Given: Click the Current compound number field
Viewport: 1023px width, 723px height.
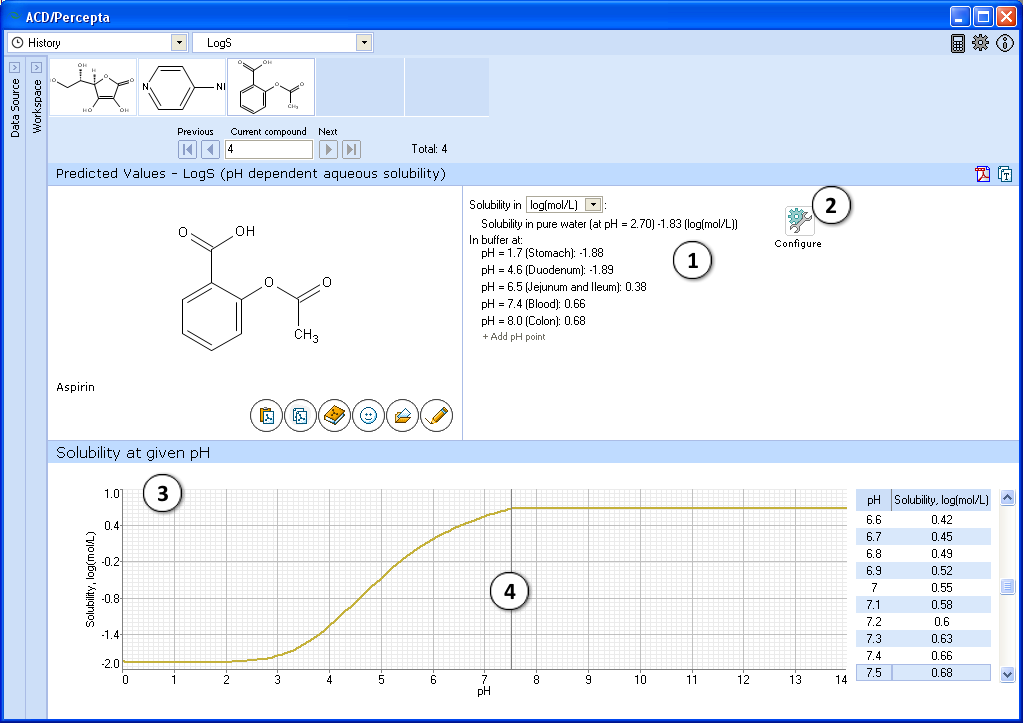Looking at the screenshot, I should coord(269,149).
